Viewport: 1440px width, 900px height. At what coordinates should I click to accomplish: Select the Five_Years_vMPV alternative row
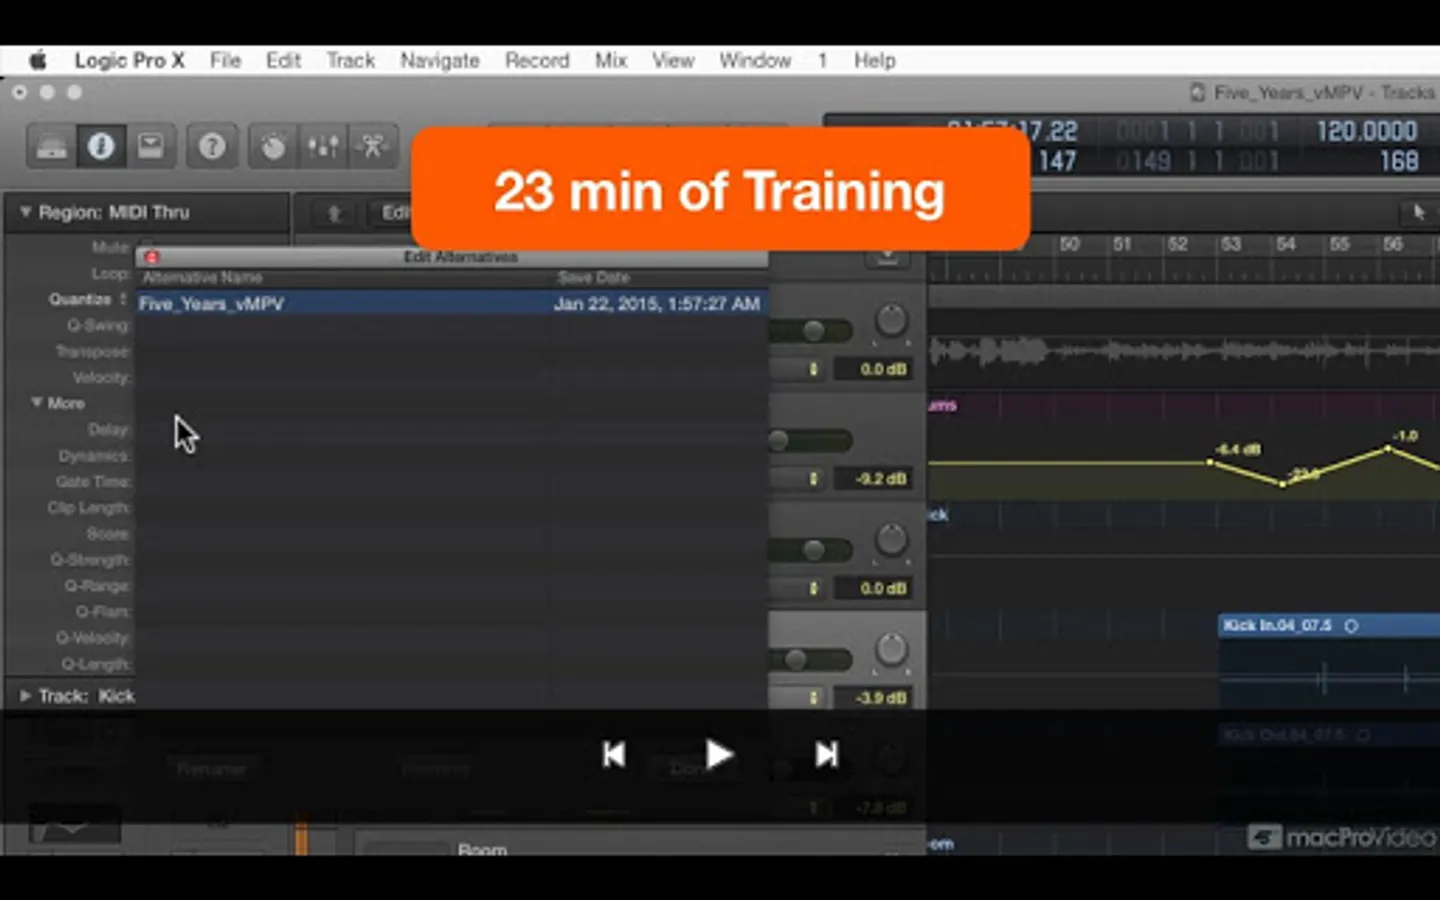coord(452,304)
